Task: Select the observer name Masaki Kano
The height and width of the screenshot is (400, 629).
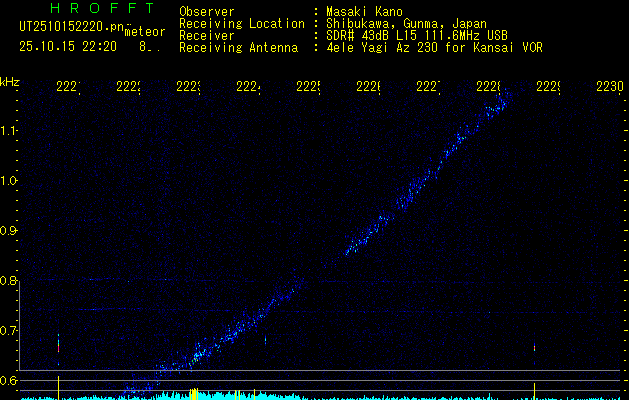Action: 364,12
